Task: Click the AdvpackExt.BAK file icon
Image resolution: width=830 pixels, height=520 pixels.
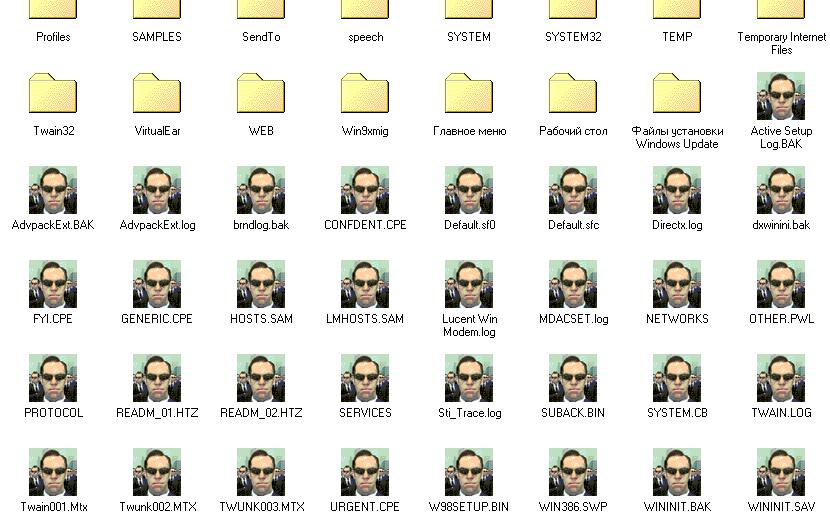Action: [x=53, y=190]
